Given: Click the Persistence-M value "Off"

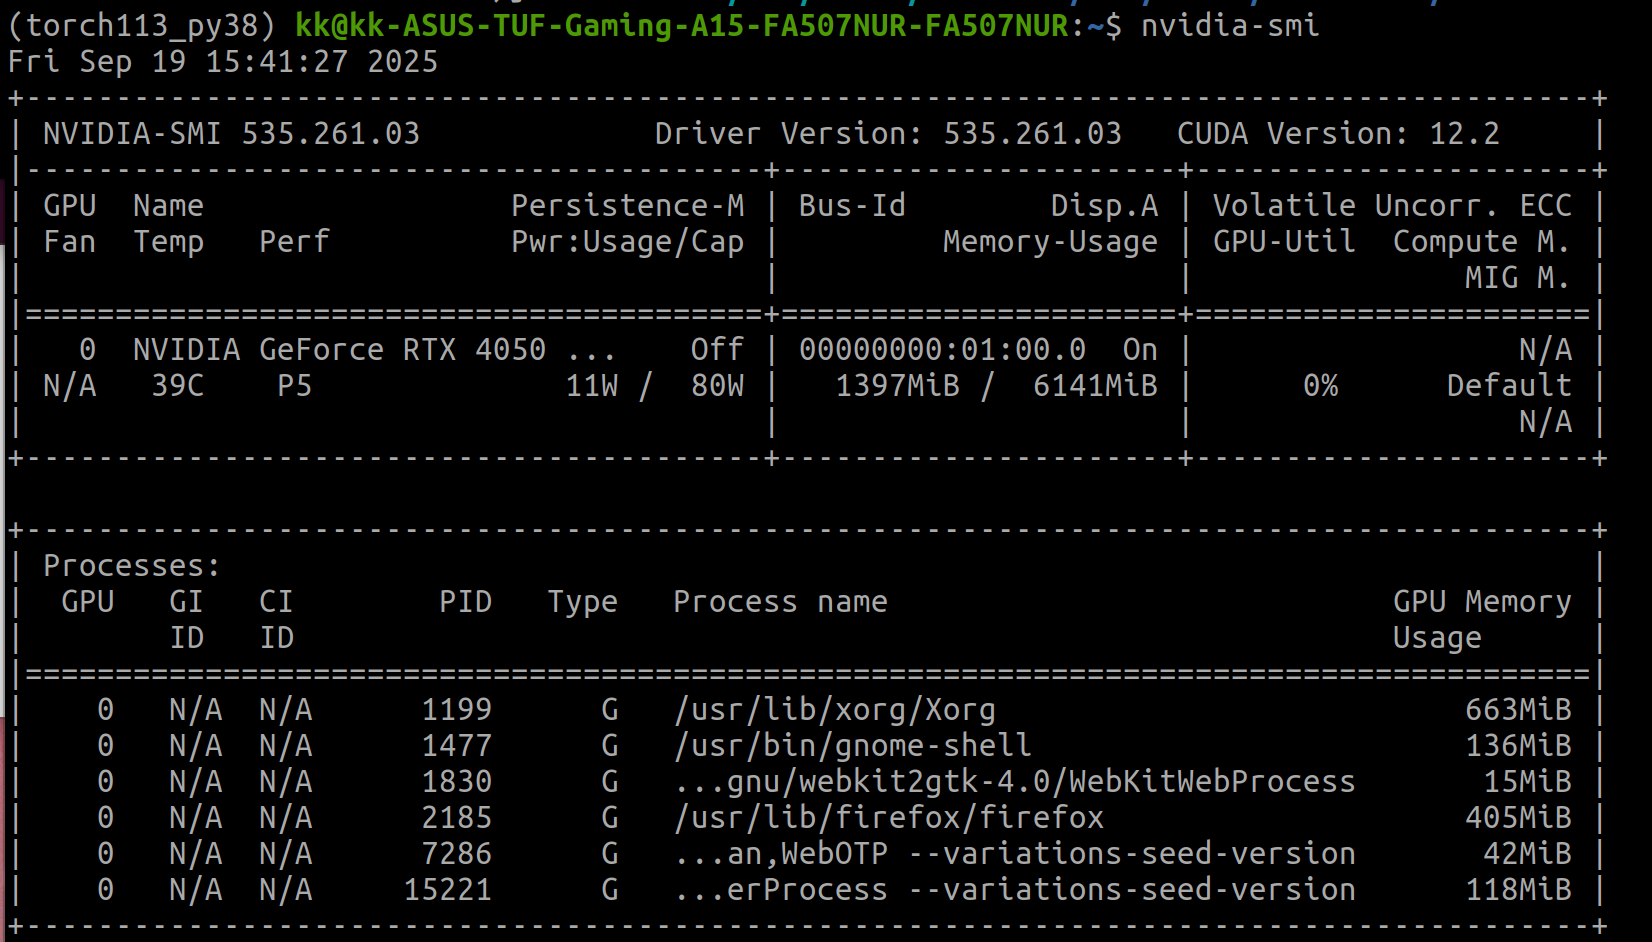Looking at the screenshot, I should 717,350.
